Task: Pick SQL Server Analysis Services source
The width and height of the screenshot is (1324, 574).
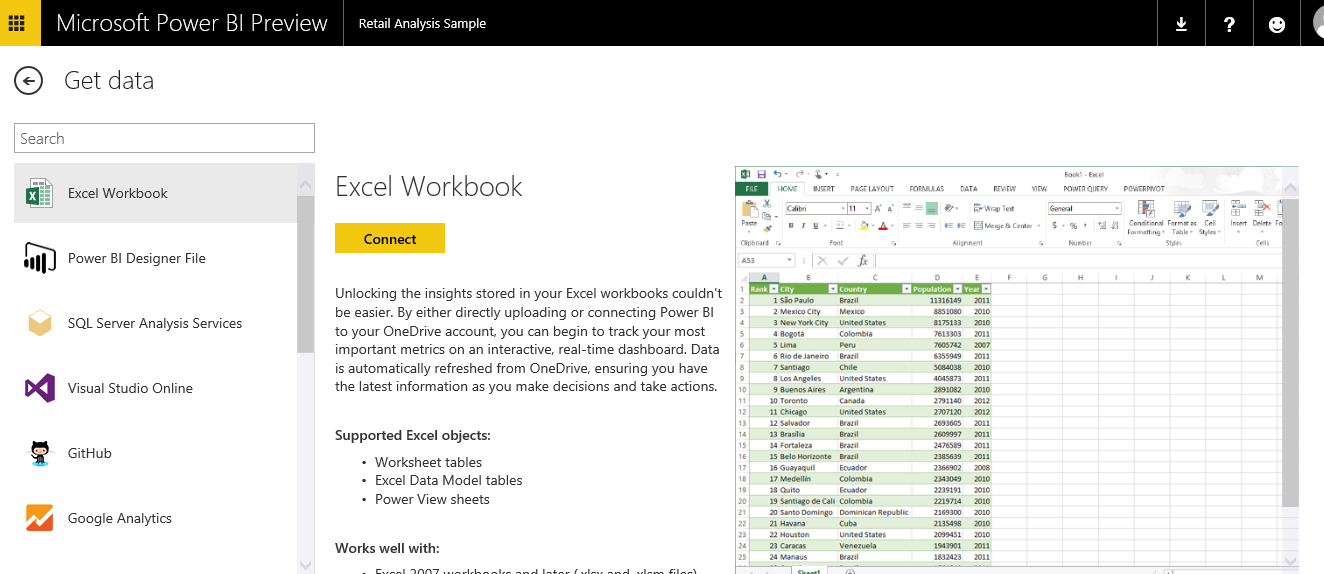Action: [155, 323]
